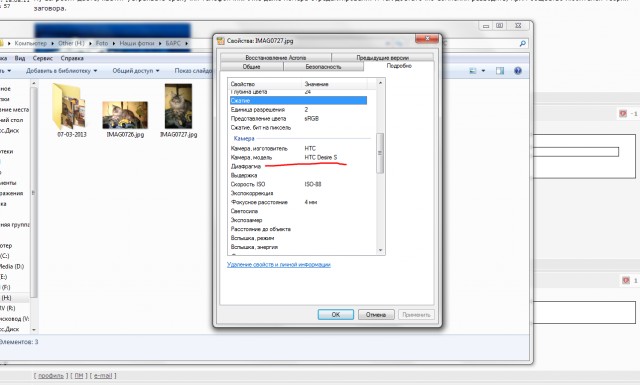Select the Камера, модель row

tap(298, 157)
